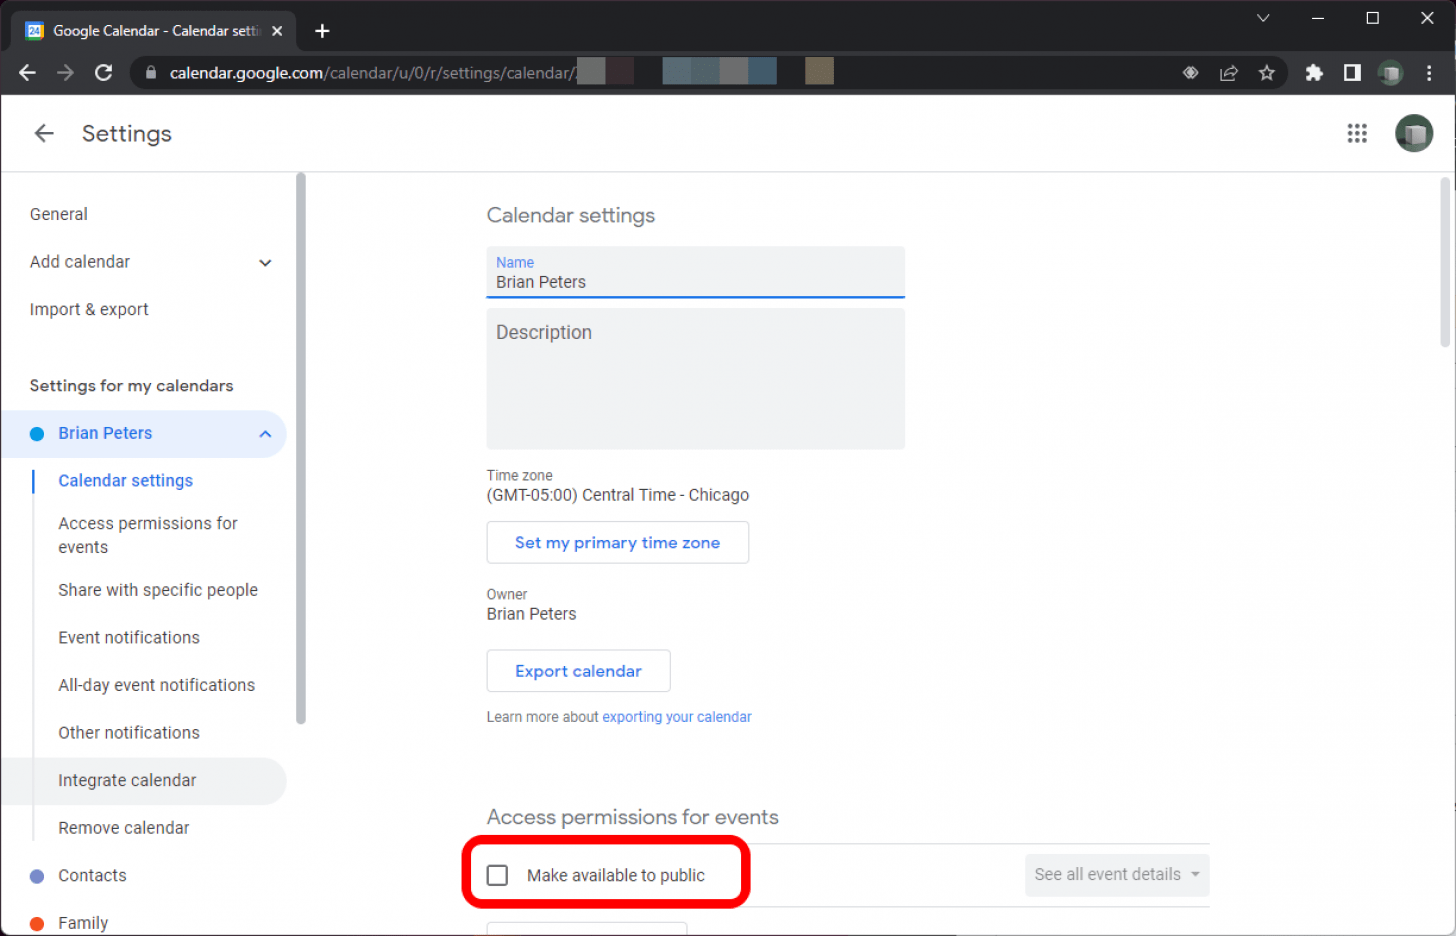Screen dimensions: 1456x936
Task: Click the sidebar scrollbar
Action: point(300,448)
